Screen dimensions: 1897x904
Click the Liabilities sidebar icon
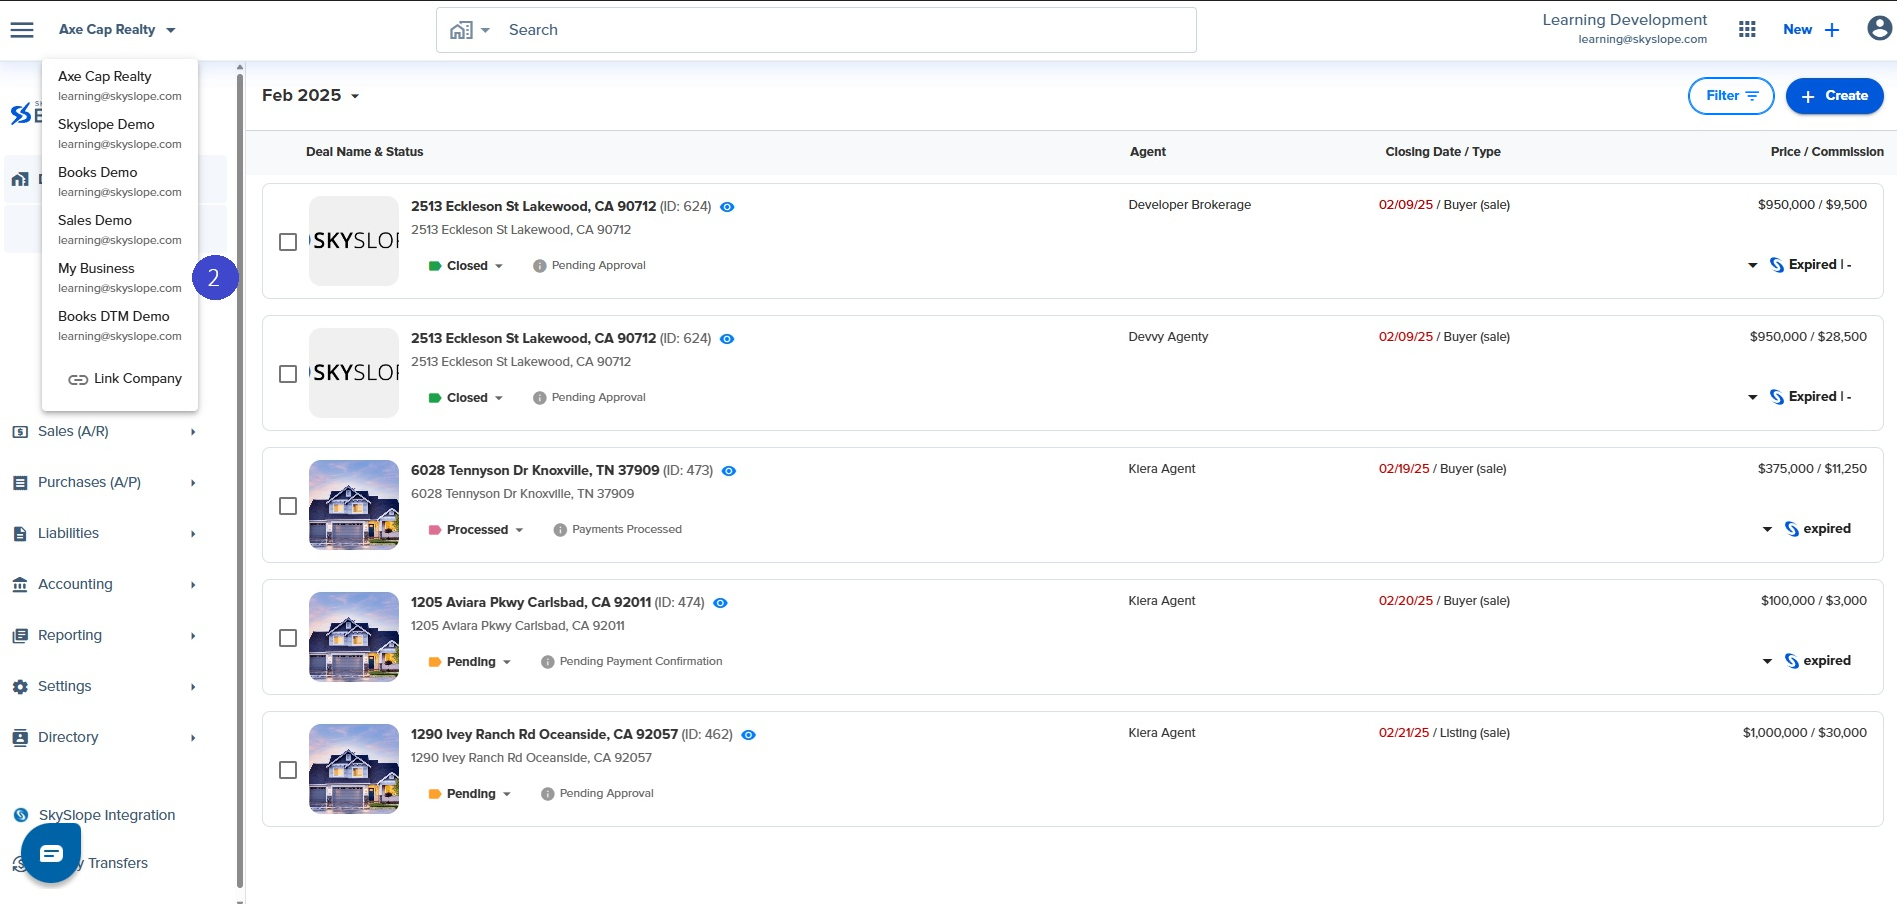pyautogui.click(x=20, y=534)
